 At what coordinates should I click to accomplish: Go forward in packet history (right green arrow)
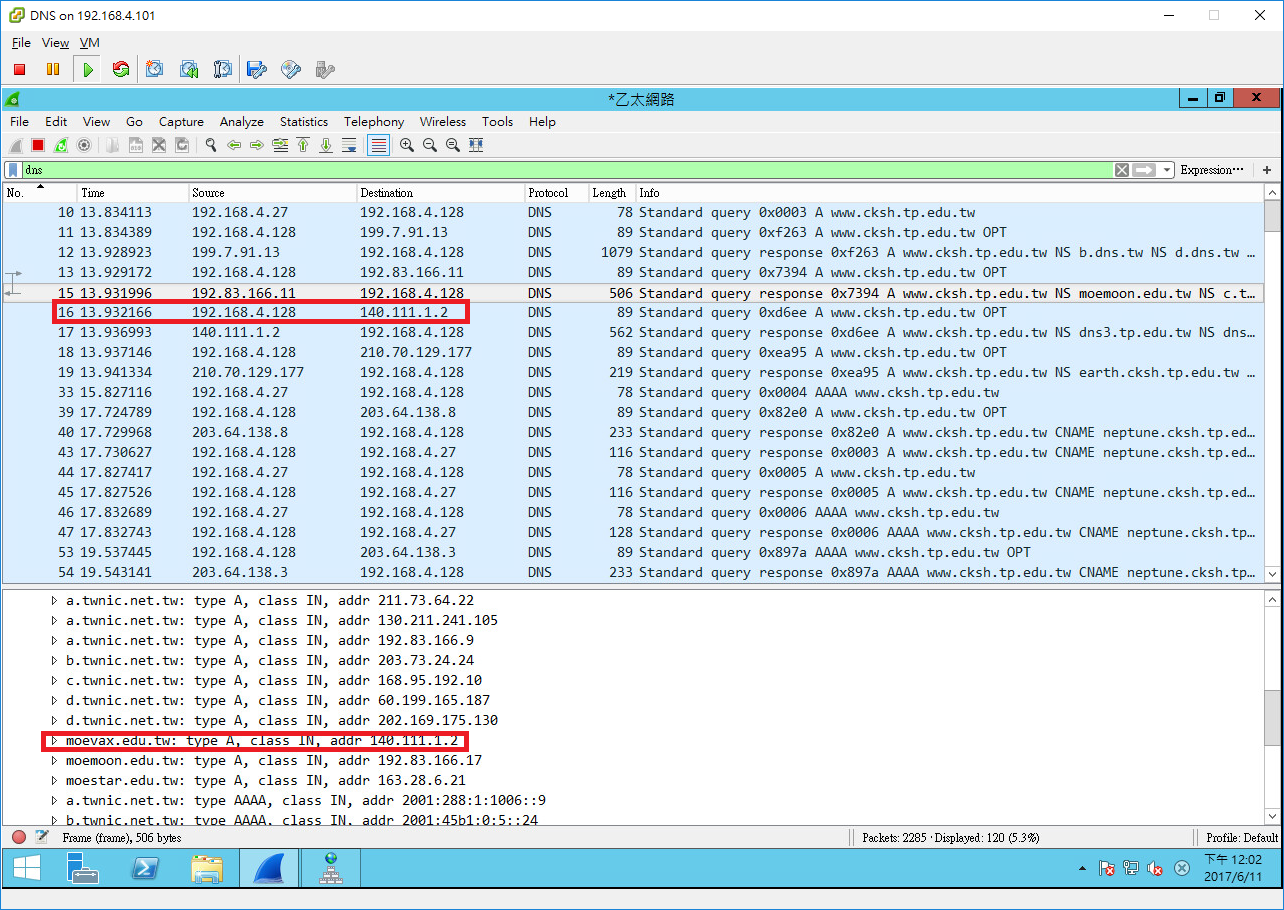coord(257,145)
